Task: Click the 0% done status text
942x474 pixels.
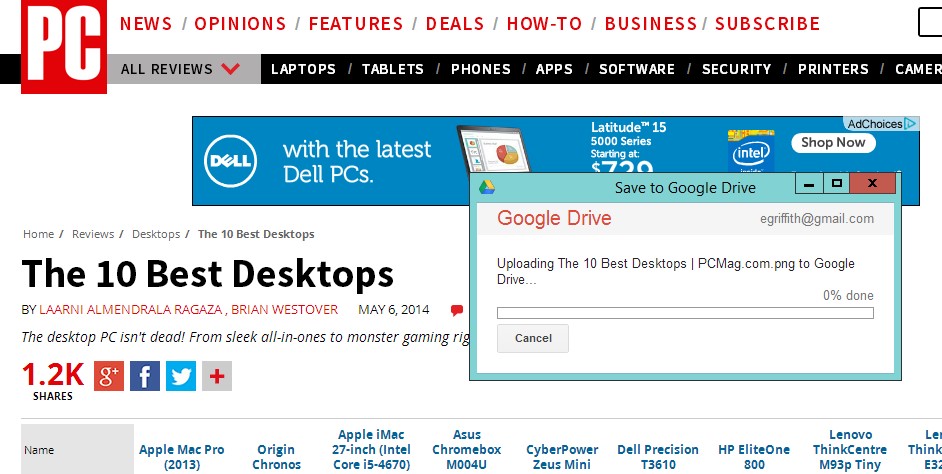Action: (x=848, y=296)
